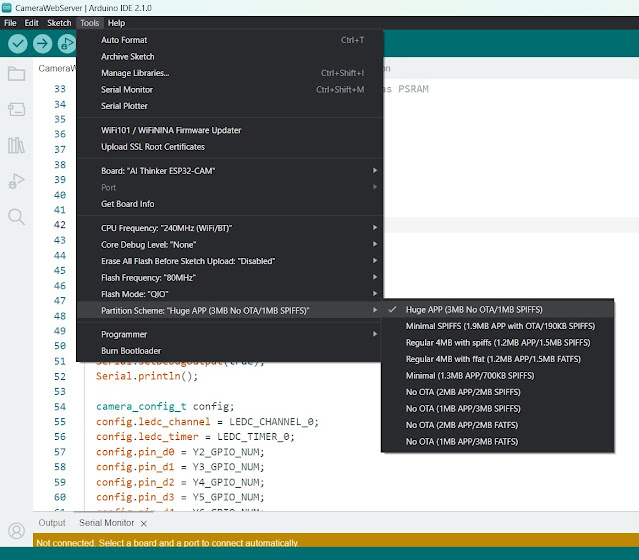
Task: Open the Library Manager sidebar icon
Action: point(16,145)
